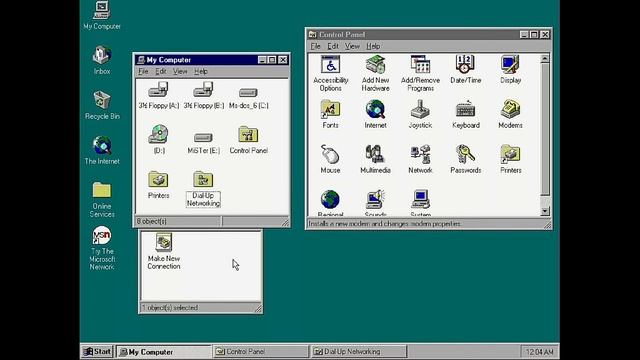Screen dimensions: 640x360
Task: Click "Installs a new modem" status bar text
Action: coord(384,224)
